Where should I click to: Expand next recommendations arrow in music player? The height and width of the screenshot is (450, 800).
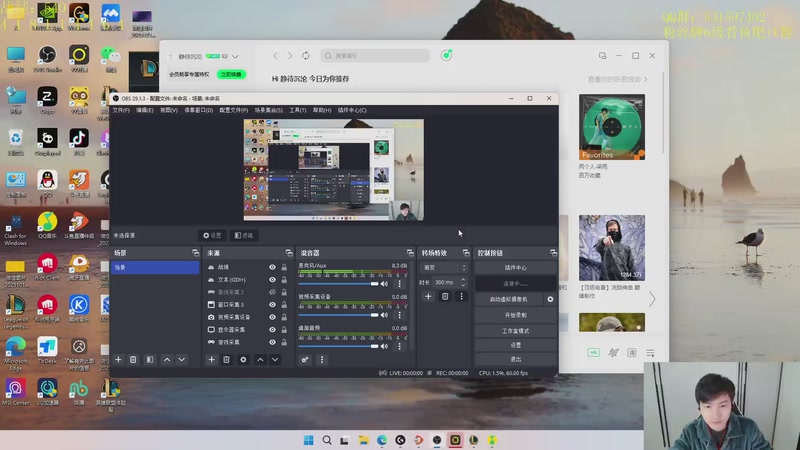coord(652,299)
